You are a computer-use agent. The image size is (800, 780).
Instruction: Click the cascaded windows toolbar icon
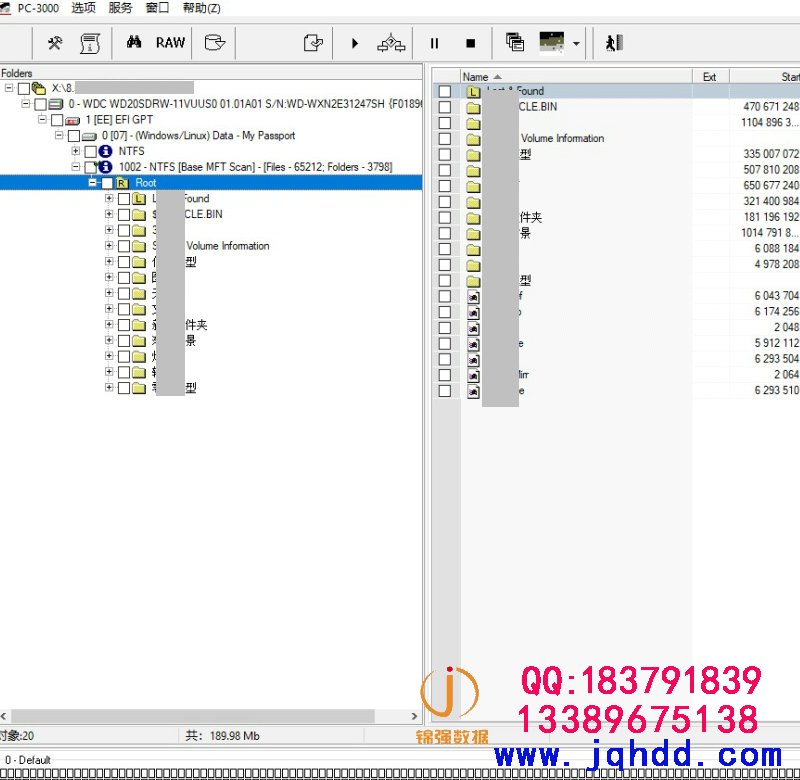(515, 42)
